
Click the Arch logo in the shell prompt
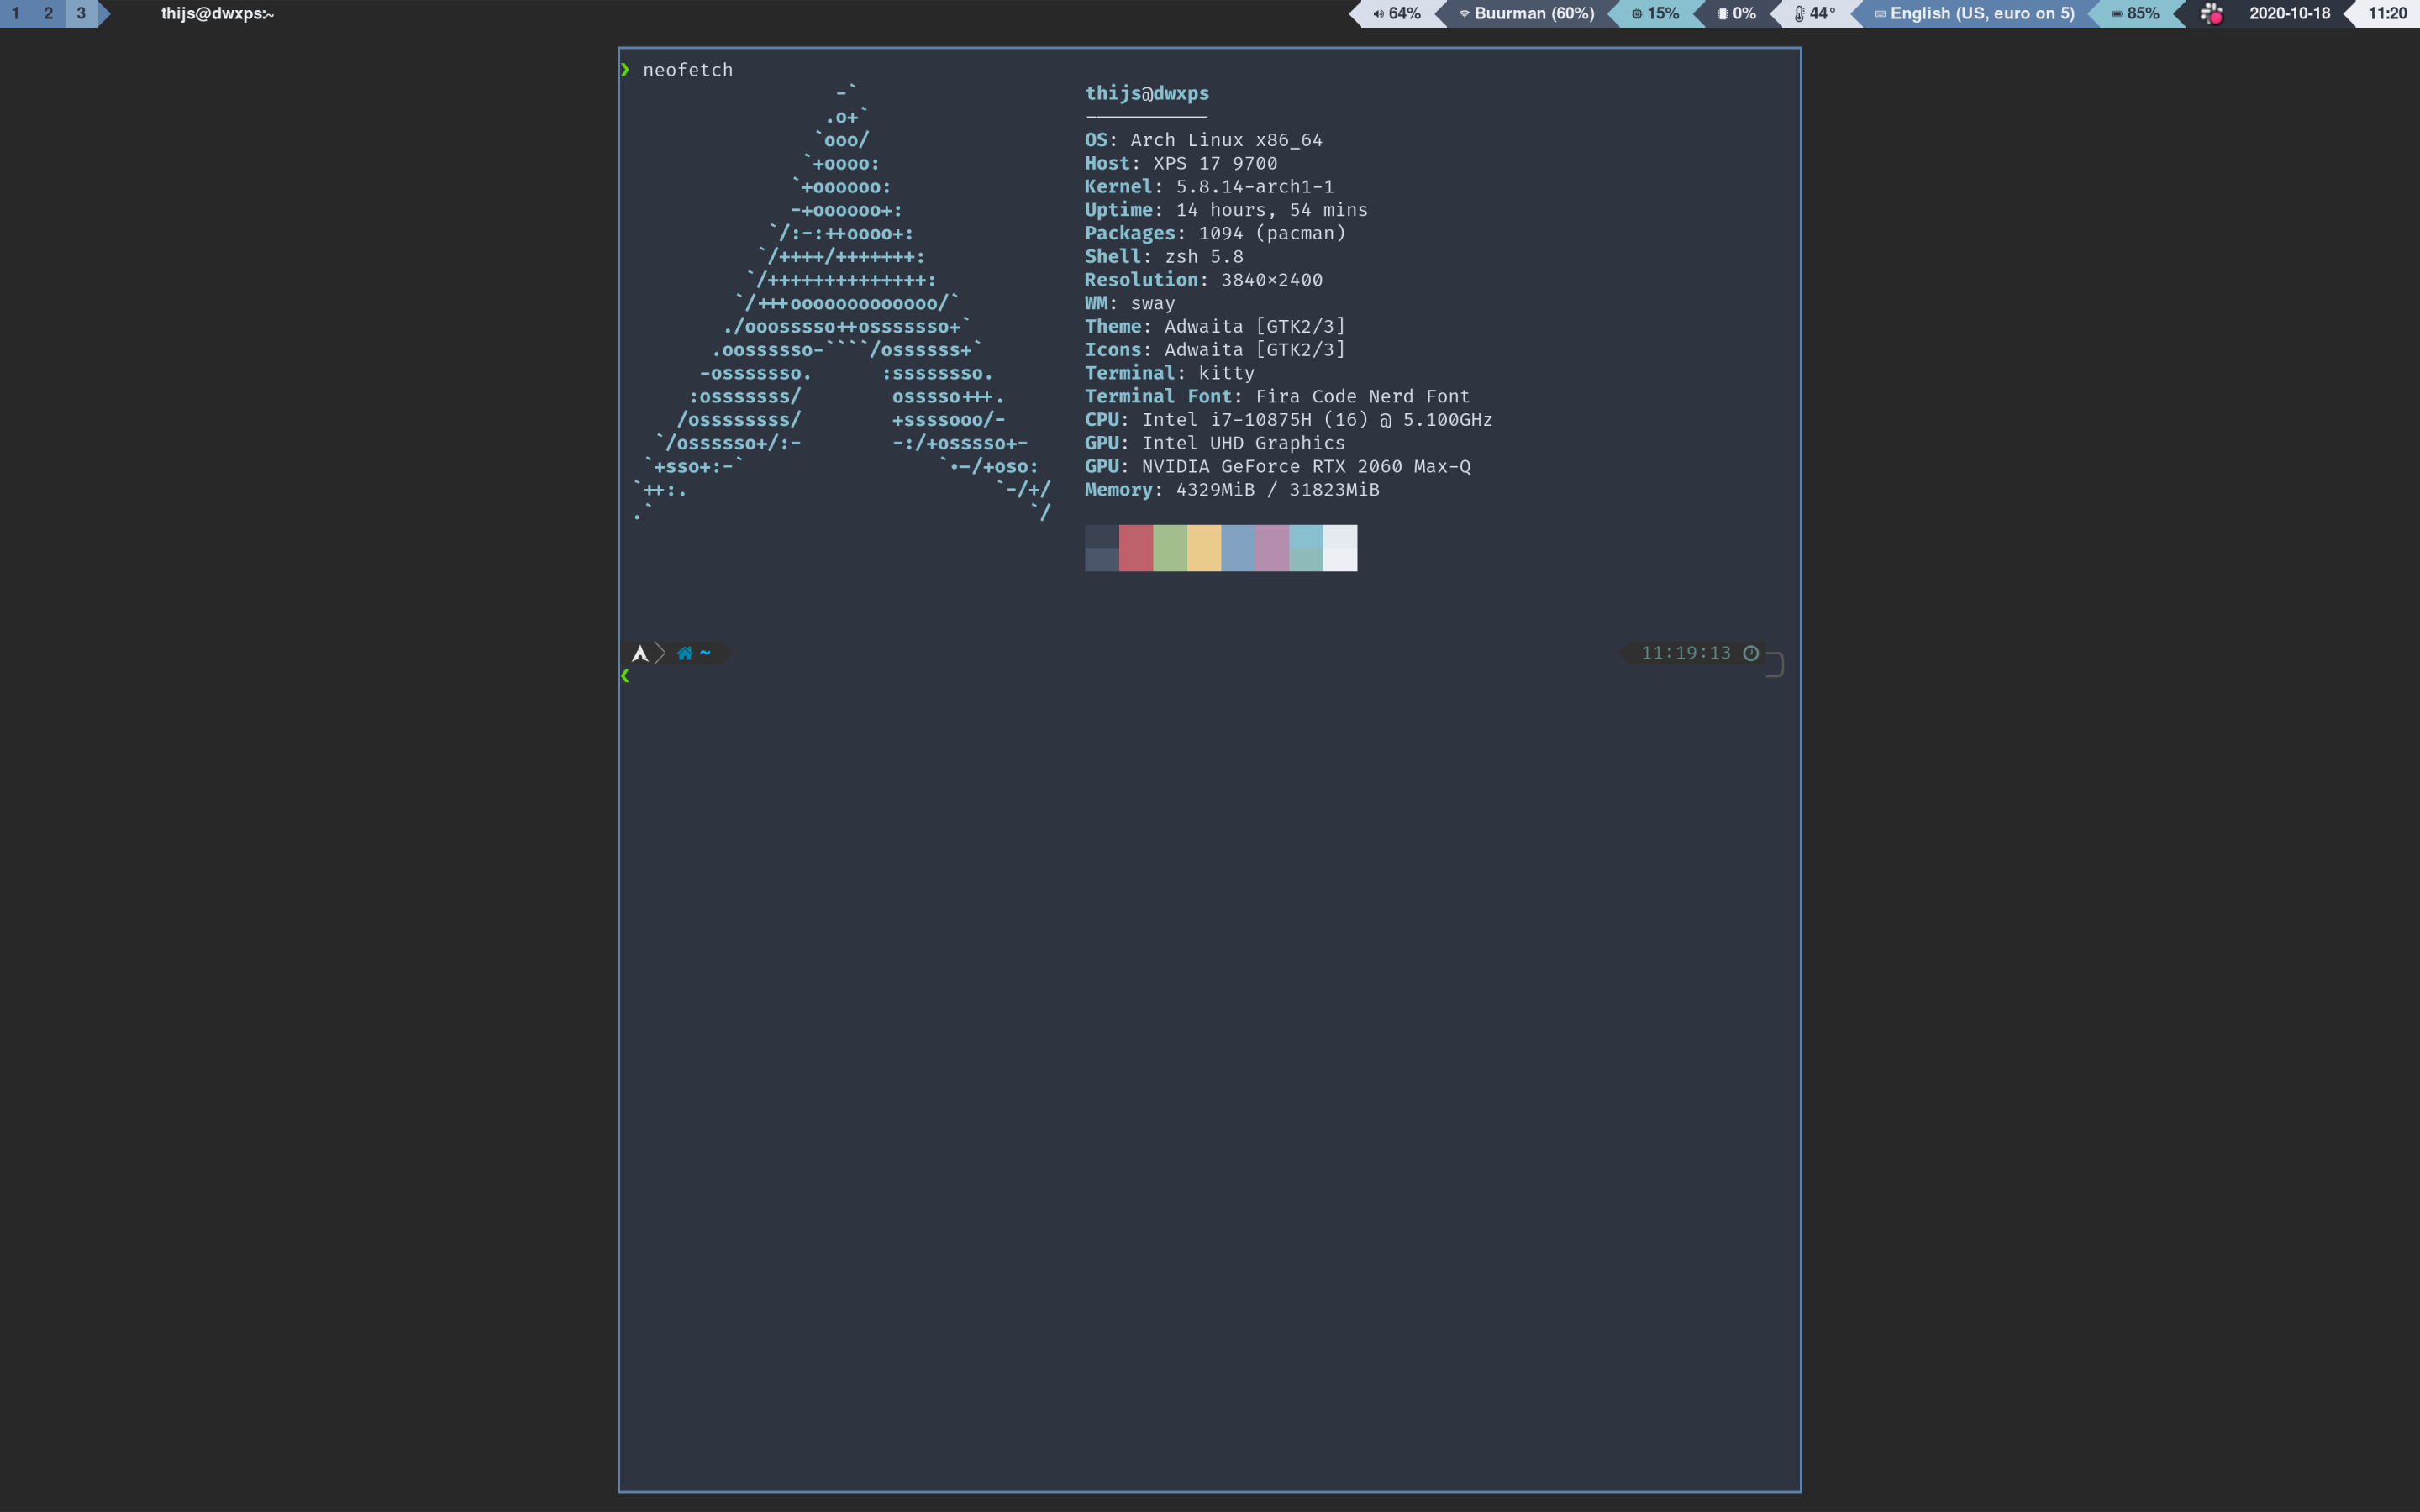point(640,654)
